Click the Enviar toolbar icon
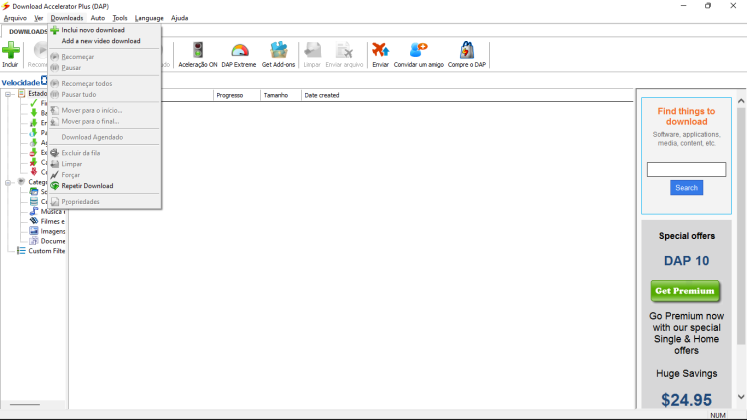 380,52
